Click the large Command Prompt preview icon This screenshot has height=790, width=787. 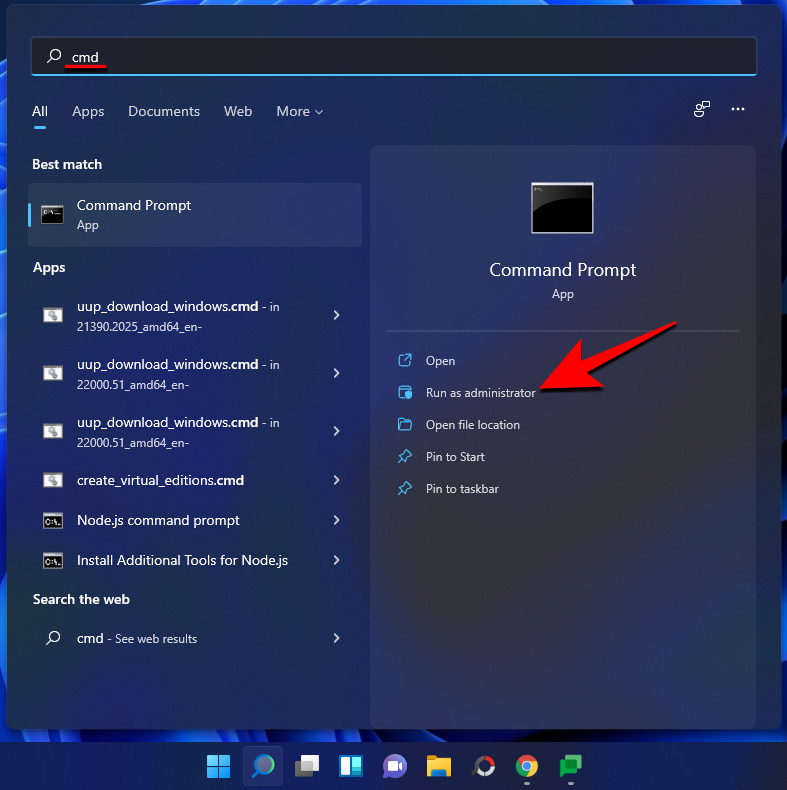click(x=562, y=208)
